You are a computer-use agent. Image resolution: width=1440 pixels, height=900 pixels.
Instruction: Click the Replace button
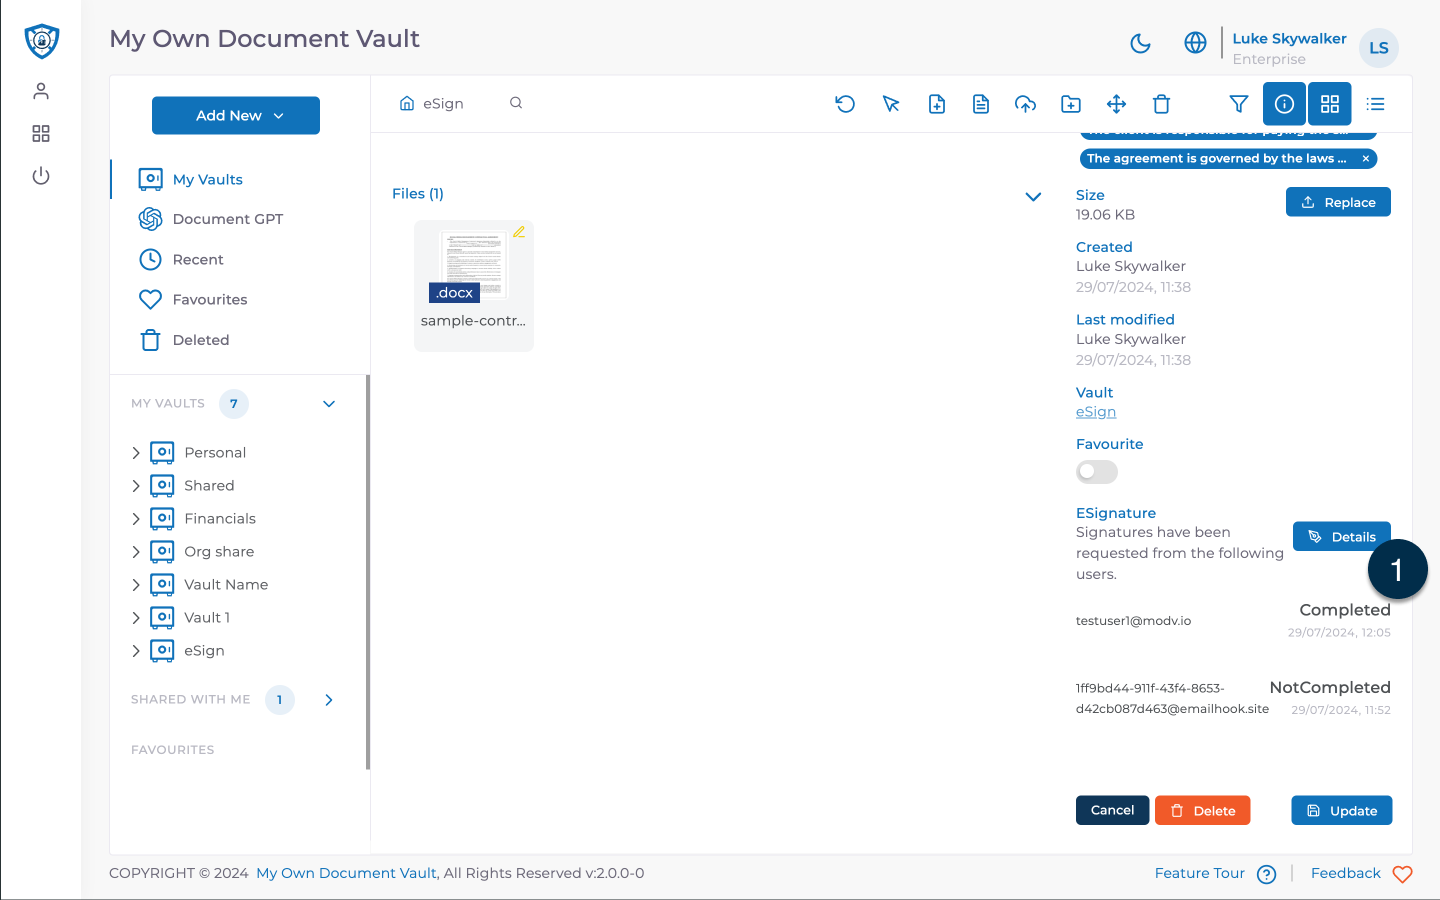click(x=1338, y=202)
